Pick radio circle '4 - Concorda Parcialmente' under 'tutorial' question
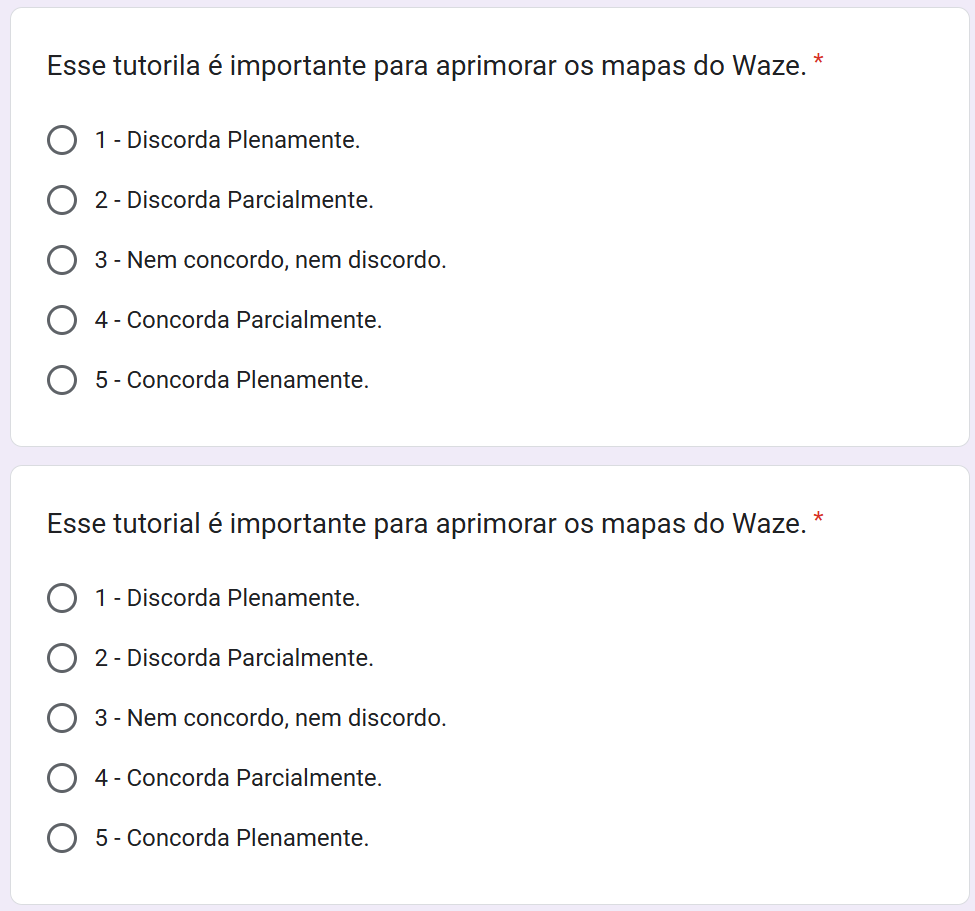 62,778
